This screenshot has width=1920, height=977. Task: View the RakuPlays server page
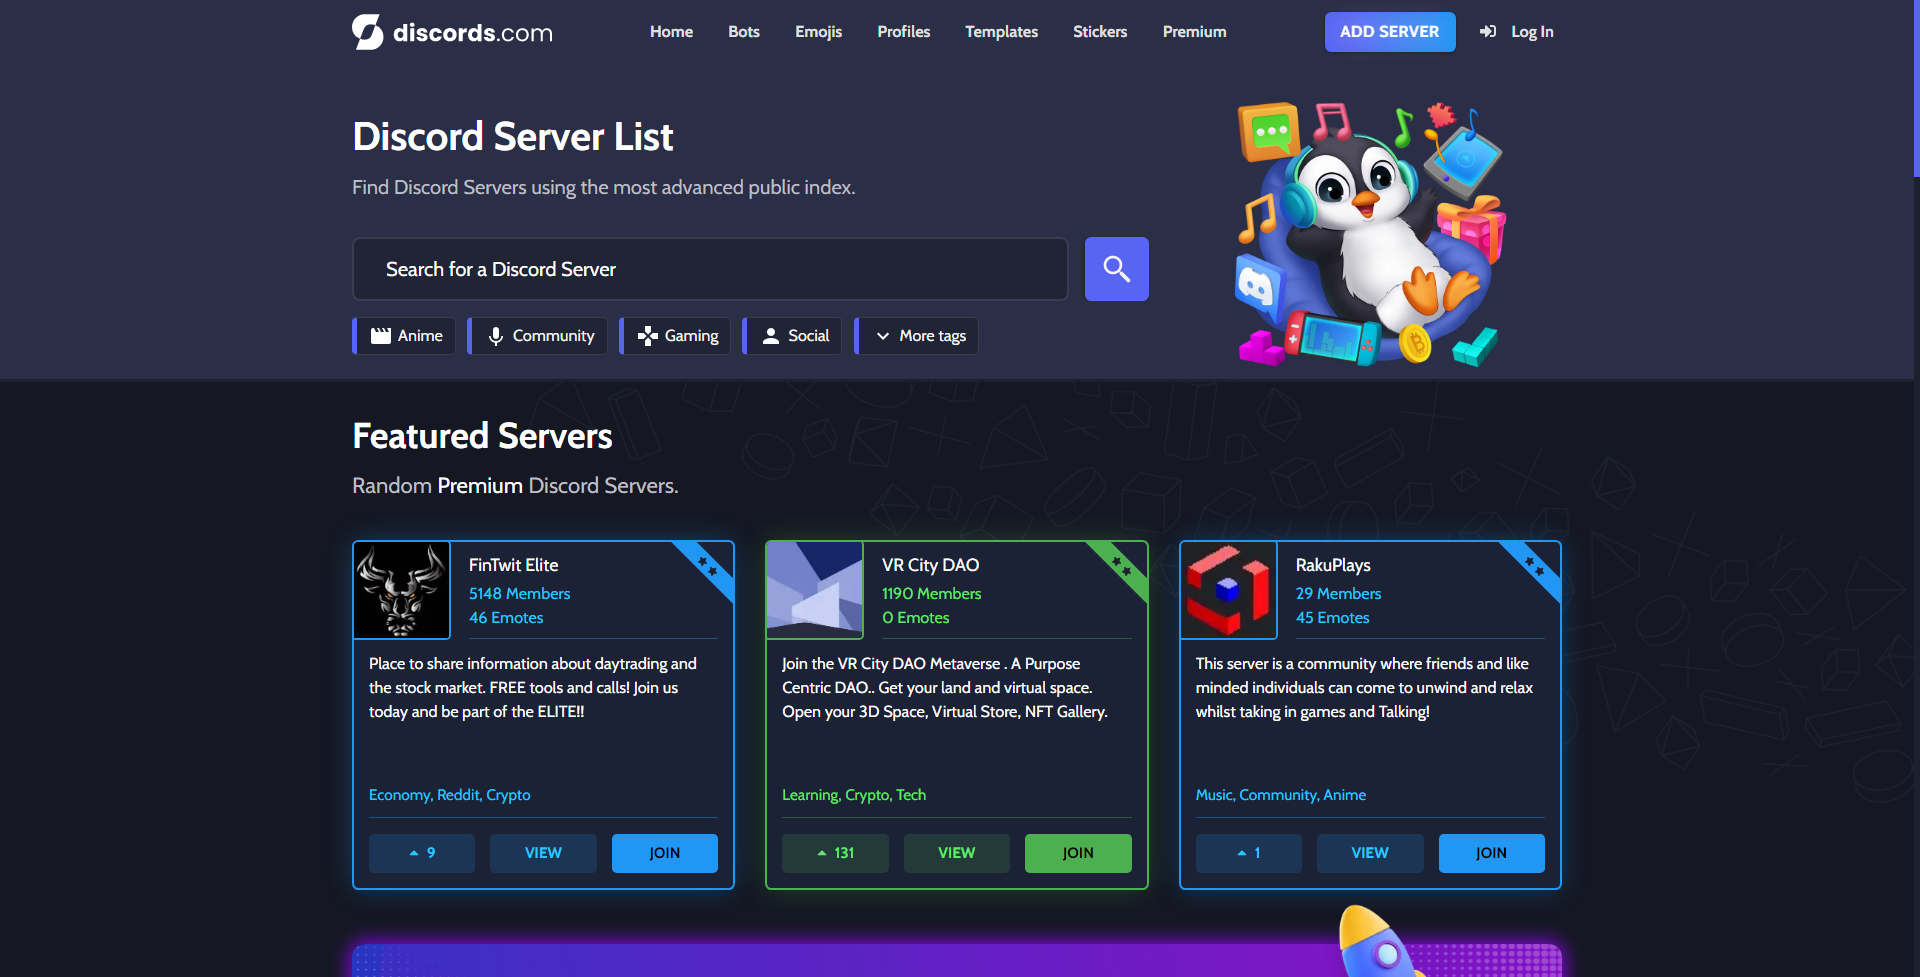coord(1369,853)
